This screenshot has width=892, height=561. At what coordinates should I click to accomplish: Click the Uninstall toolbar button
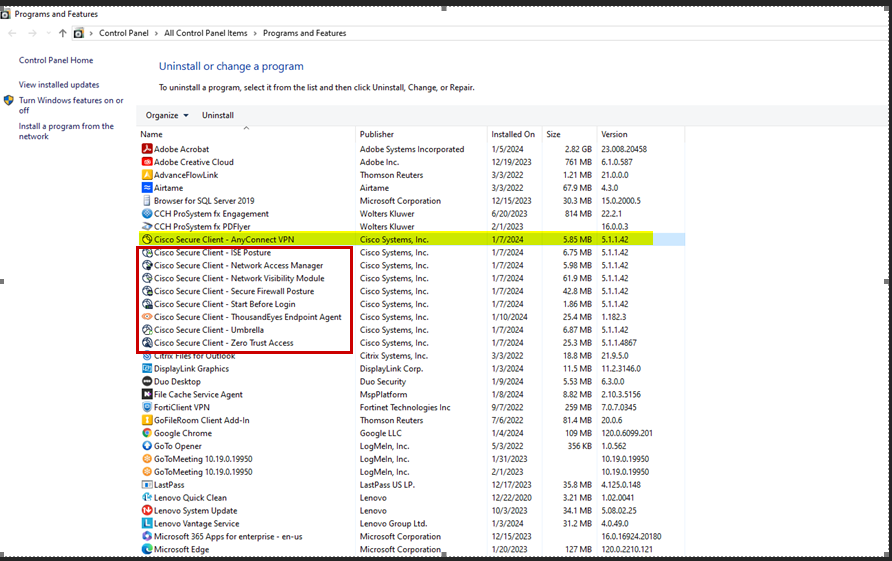click(218, 115)
